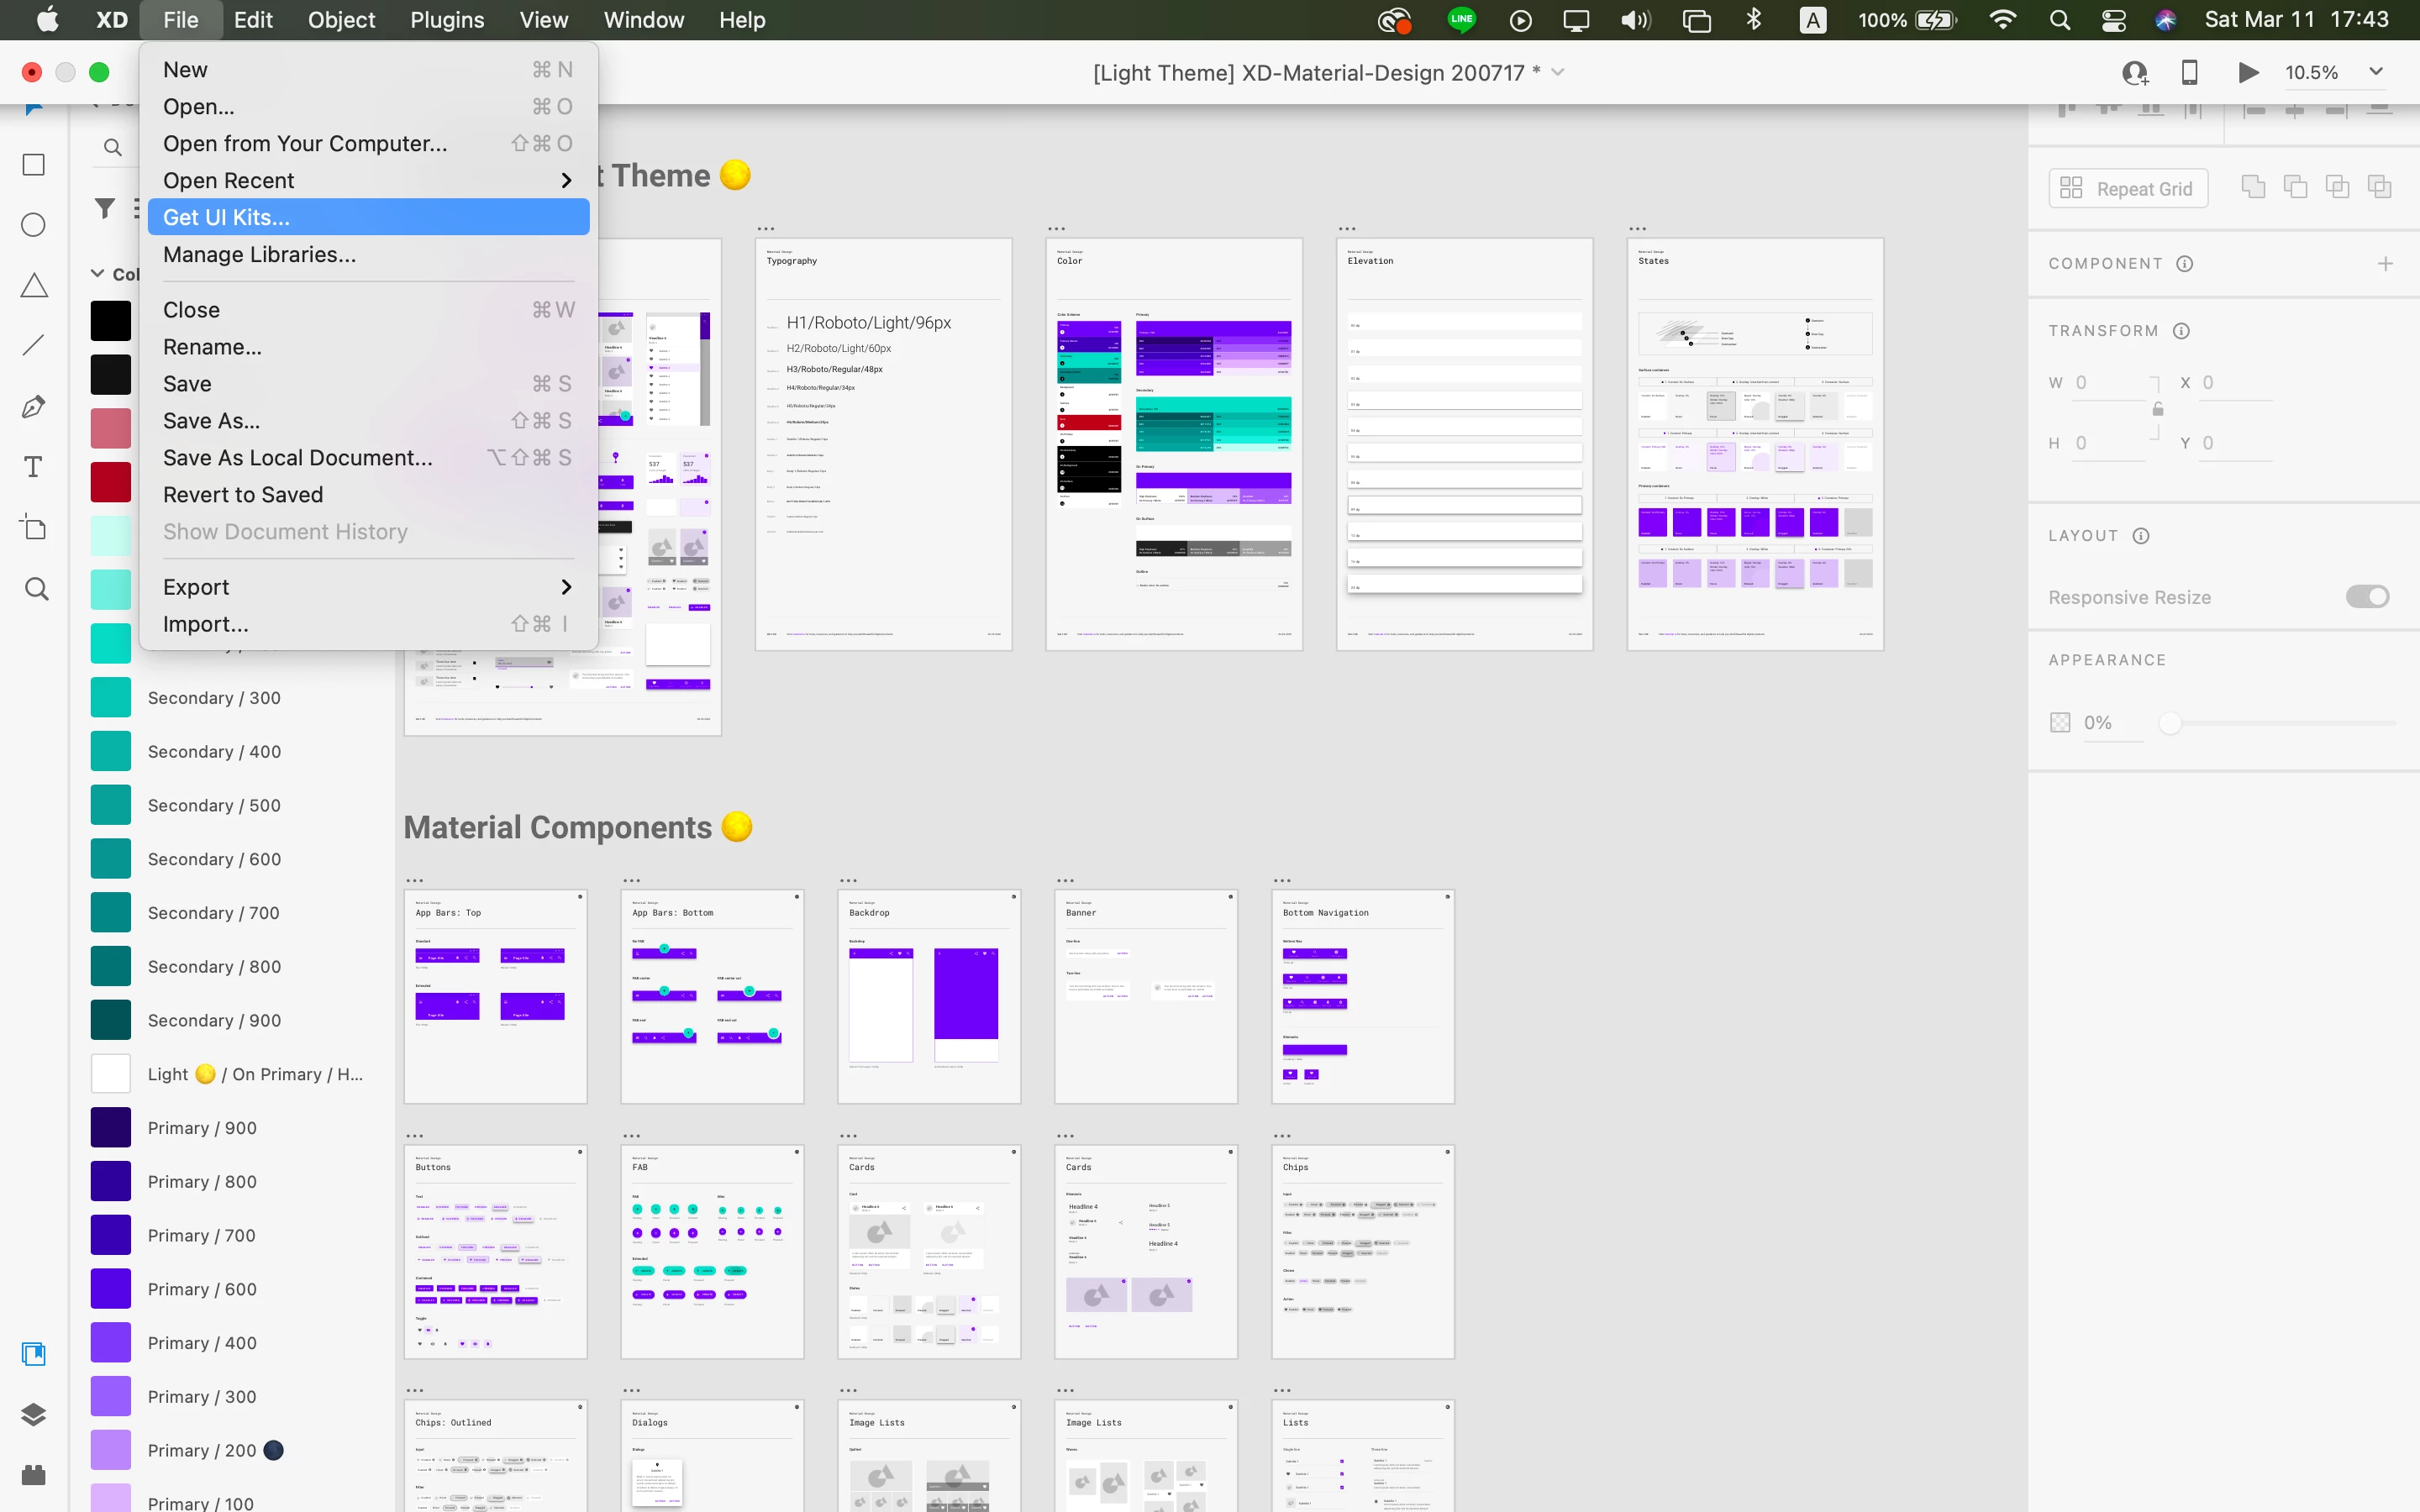Select the Rectangle tool

33,165
